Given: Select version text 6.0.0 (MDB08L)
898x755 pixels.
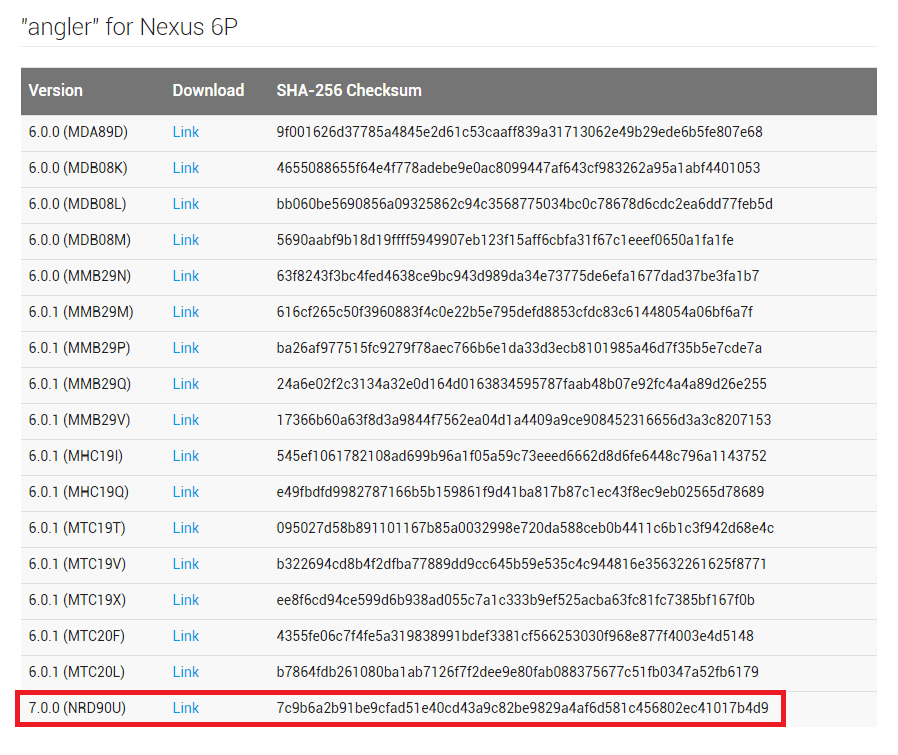Looking at the screenshot, I should pos(77,205).
